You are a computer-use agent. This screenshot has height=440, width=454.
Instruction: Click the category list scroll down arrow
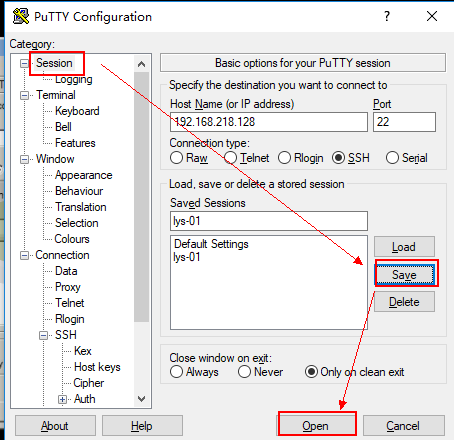(x=141, y=399)
